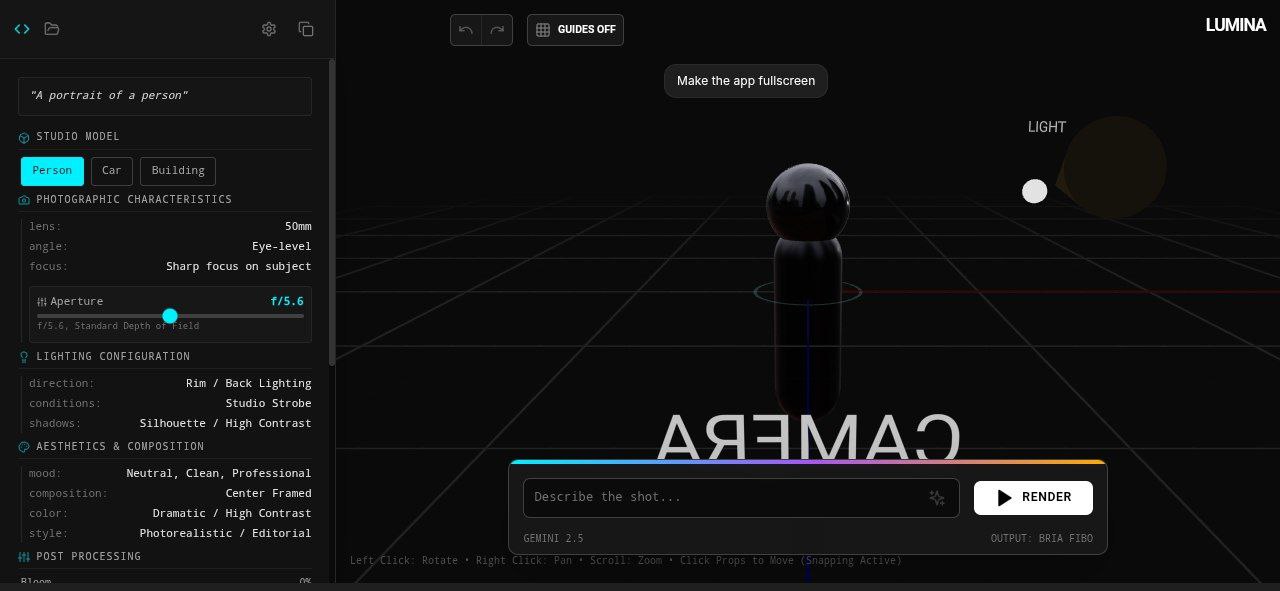
Task: Click the LUMINA logo
Action: point(1236,25)
